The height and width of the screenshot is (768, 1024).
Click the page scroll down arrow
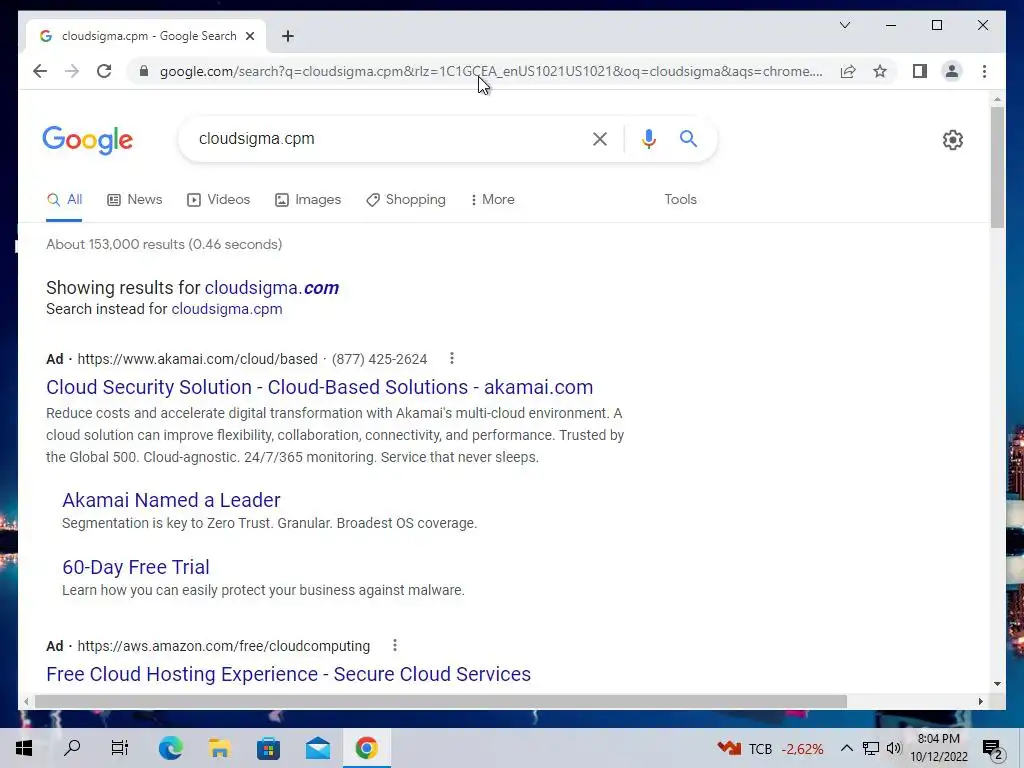point(997,684)
